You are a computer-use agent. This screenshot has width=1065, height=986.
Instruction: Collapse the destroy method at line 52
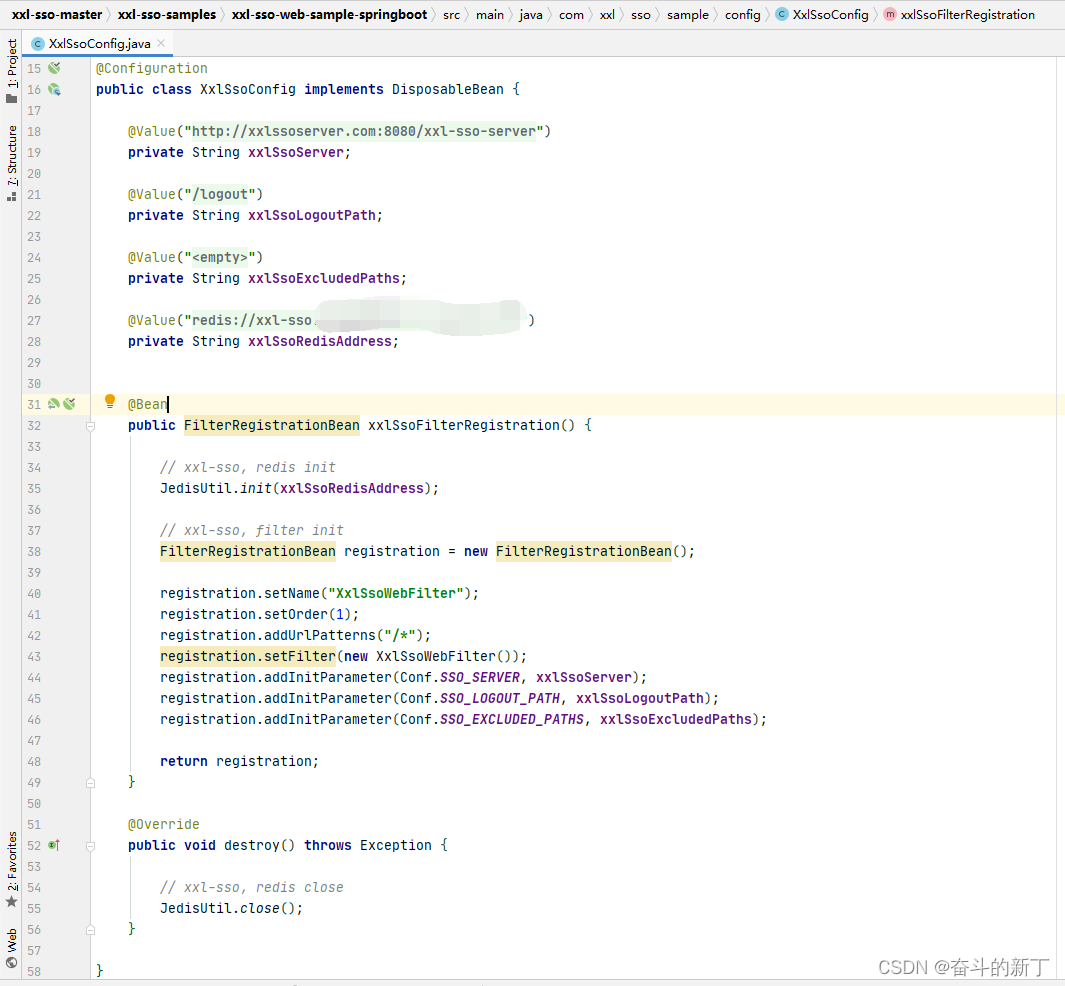(x=90, y=845)
